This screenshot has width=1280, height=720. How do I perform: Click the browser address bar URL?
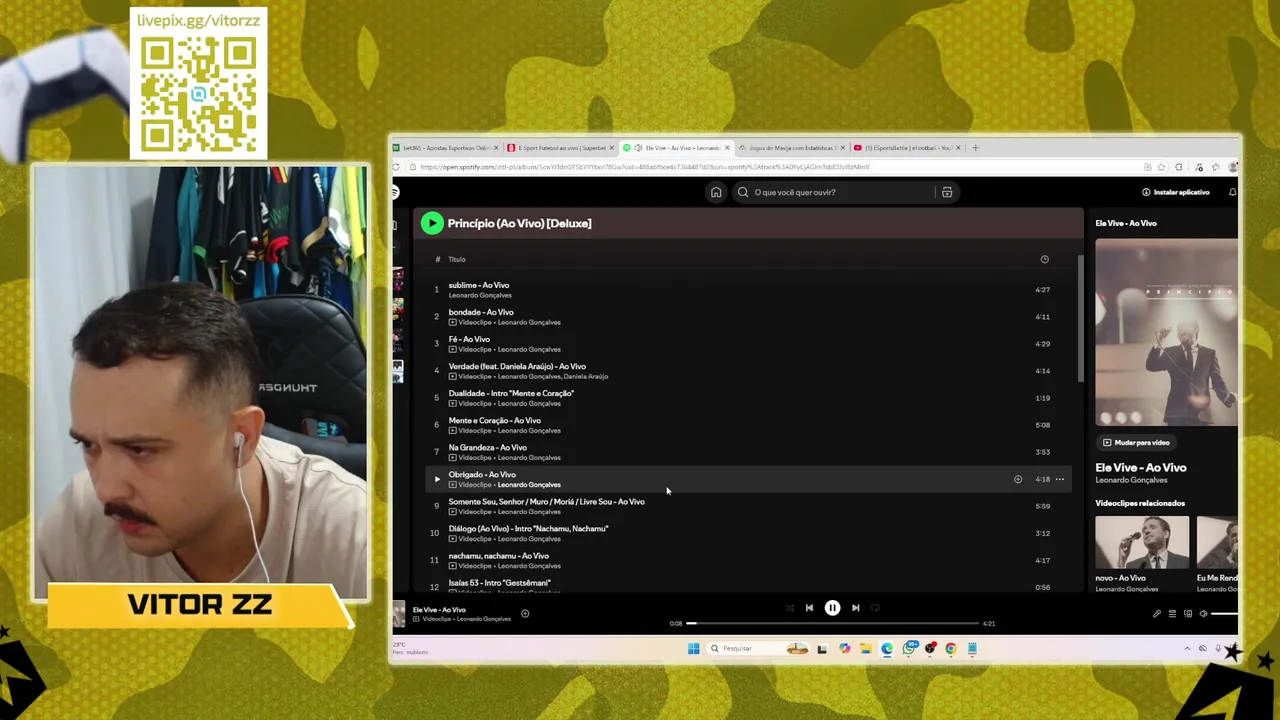(x=645, y=167)
